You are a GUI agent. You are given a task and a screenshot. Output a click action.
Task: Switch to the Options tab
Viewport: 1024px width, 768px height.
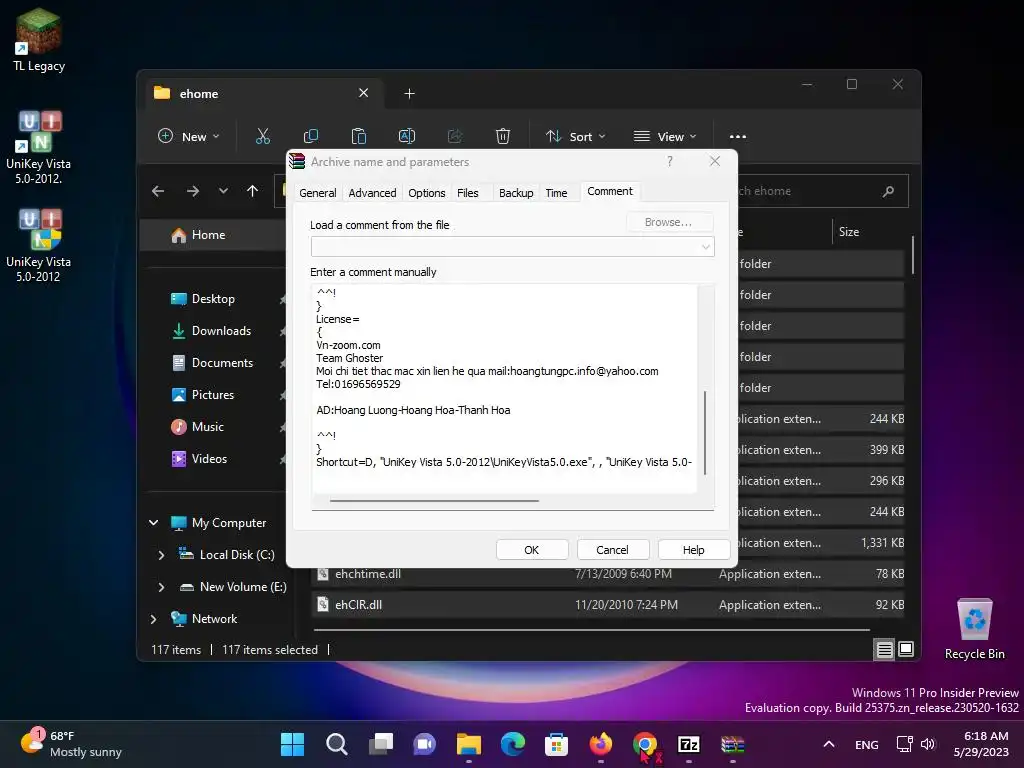point(426,193)
